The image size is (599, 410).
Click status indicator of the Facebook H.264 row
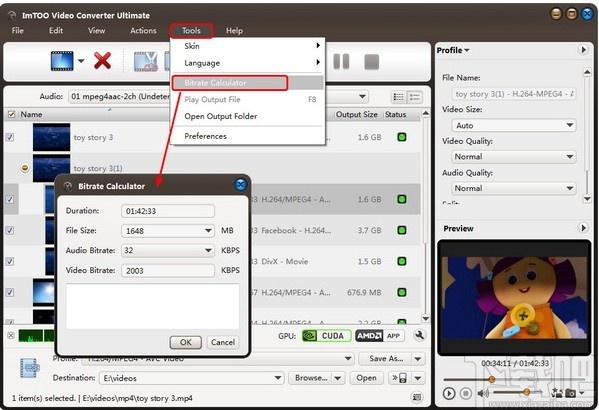click(401, 230)
